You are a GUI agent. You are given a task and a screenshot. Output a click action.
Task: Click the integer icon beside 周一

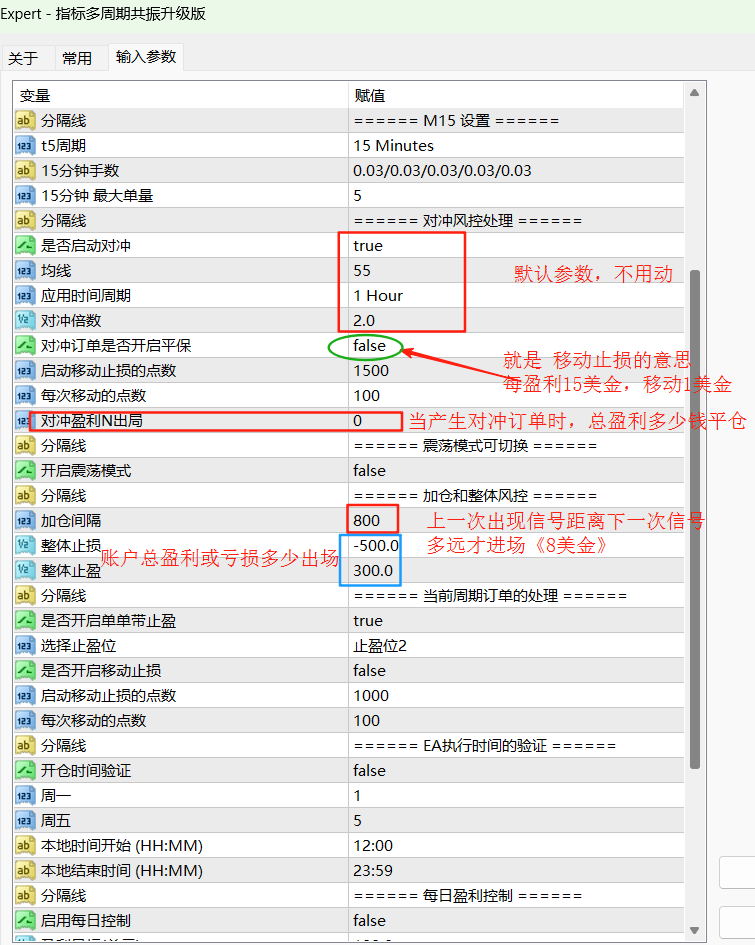[24, 796]
